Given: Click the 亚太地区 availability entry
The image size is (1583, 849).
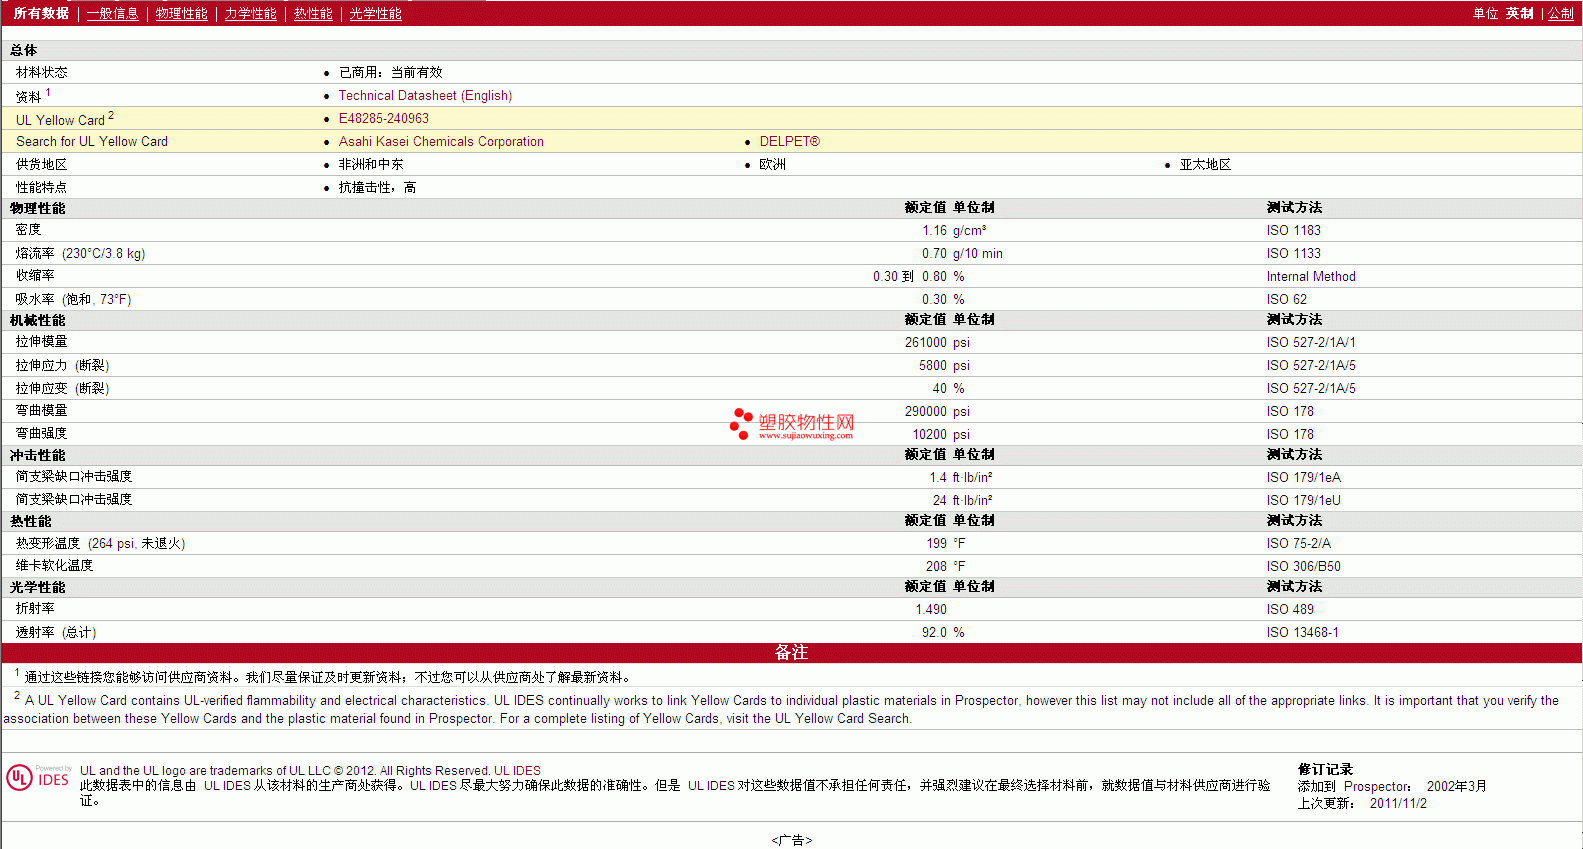Looking at the screenshot, I should point(1205,164).
